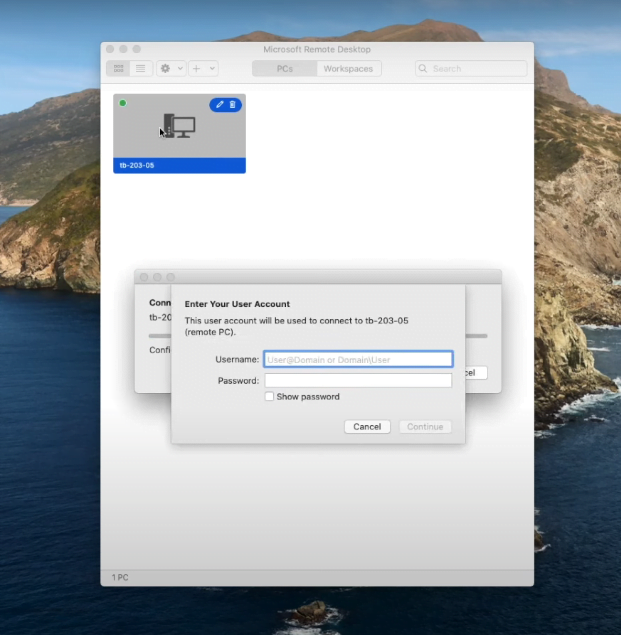621x635 pixels.
Task: Switch to grid view icon in toolbar
Action: 119,69
